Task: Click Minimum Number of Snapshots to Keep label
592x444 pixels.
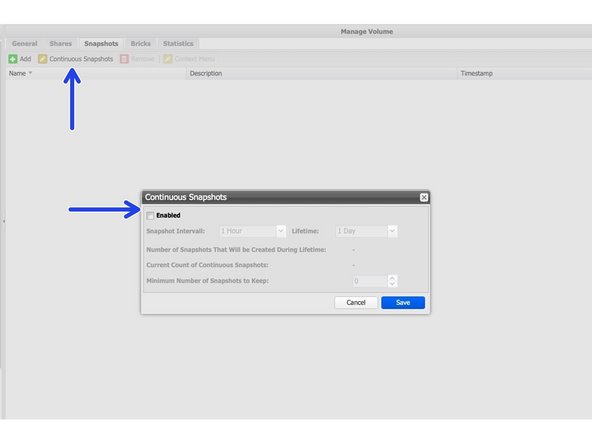Action: pos(207,281)
